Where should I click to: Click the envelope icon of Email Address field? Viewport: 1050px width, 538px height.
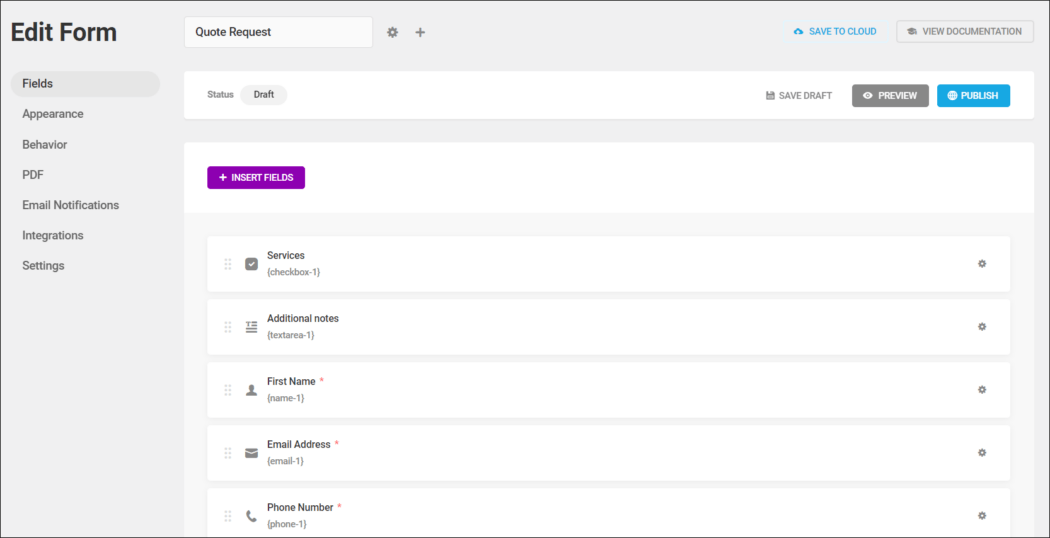tap(252, 453)
